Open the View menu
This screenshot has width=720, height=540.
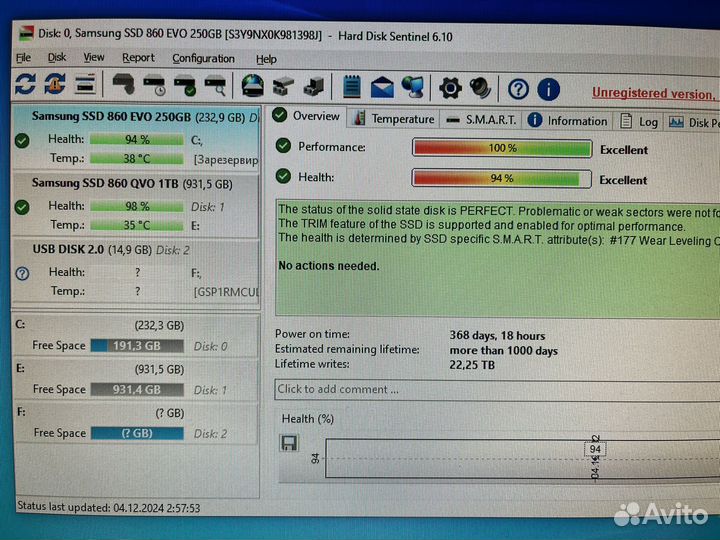click(94, 57)
